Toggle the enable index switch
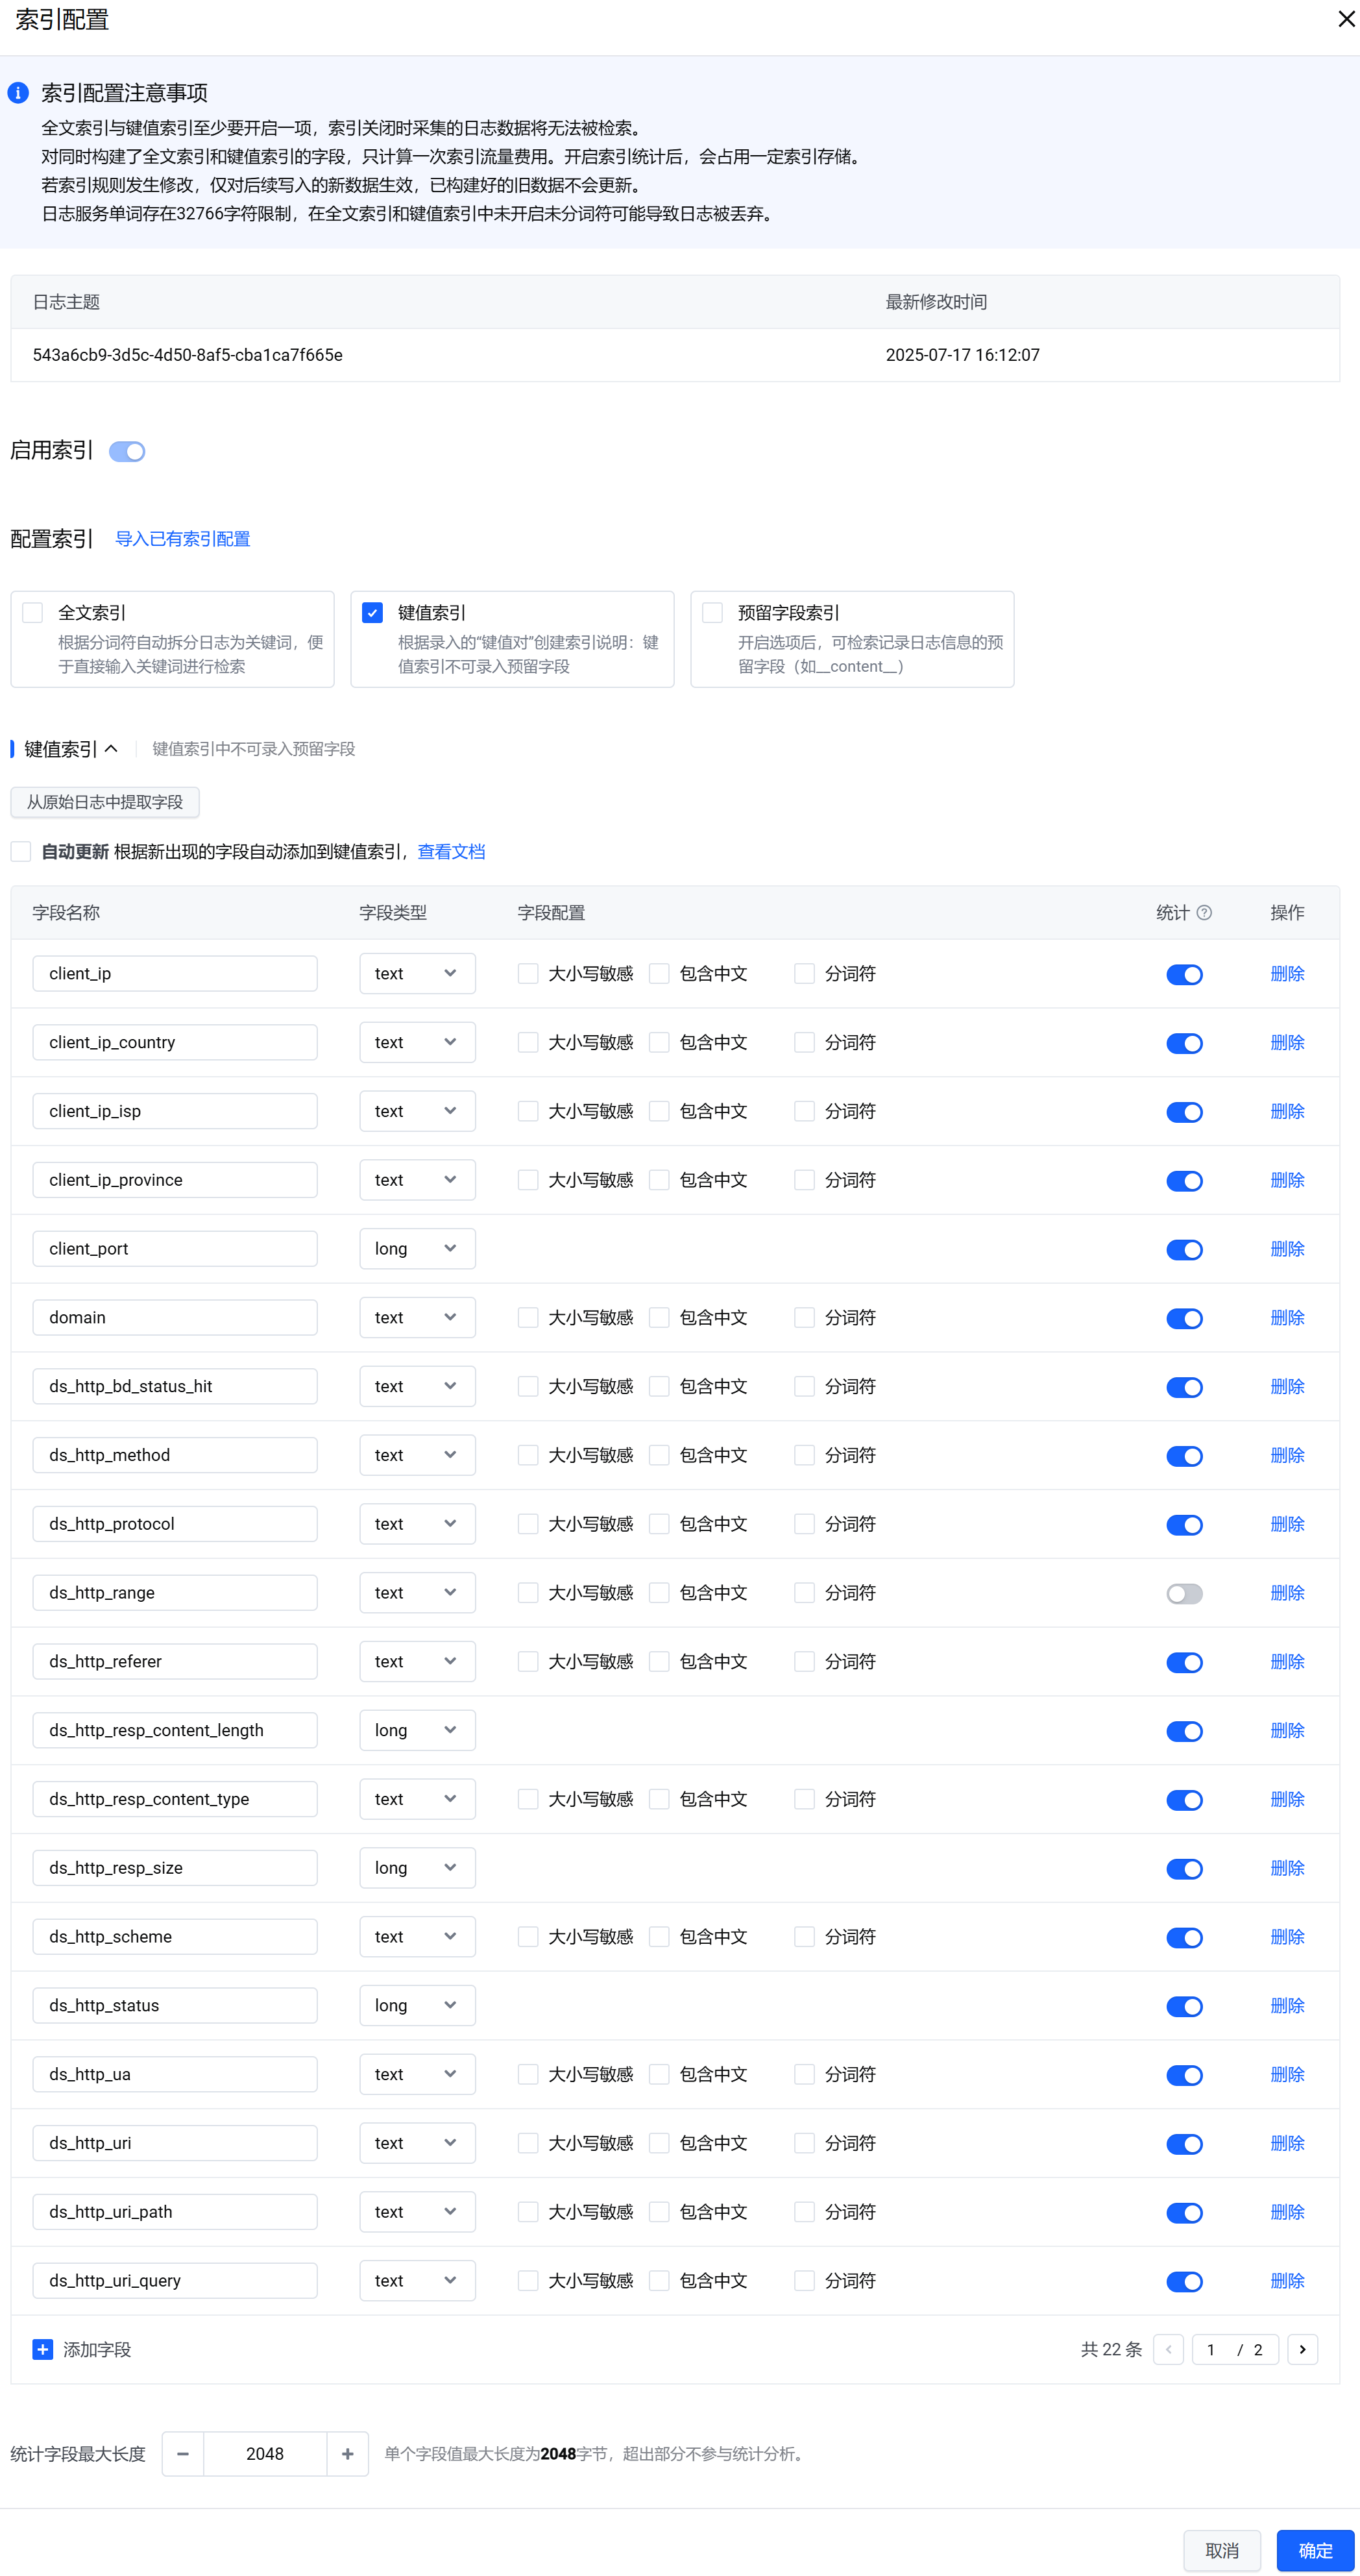 click(127, 452)
